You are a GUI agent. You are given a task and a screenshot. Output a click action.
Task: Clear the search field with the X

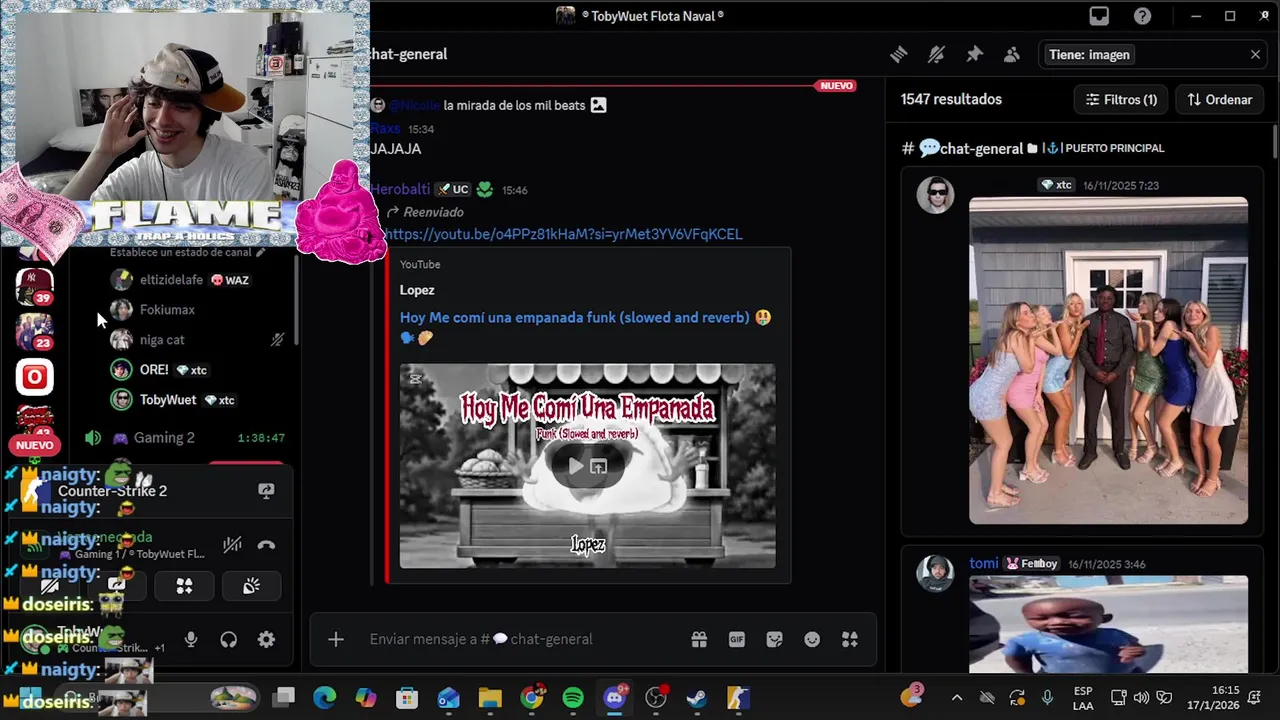(x=1255, y=55)
